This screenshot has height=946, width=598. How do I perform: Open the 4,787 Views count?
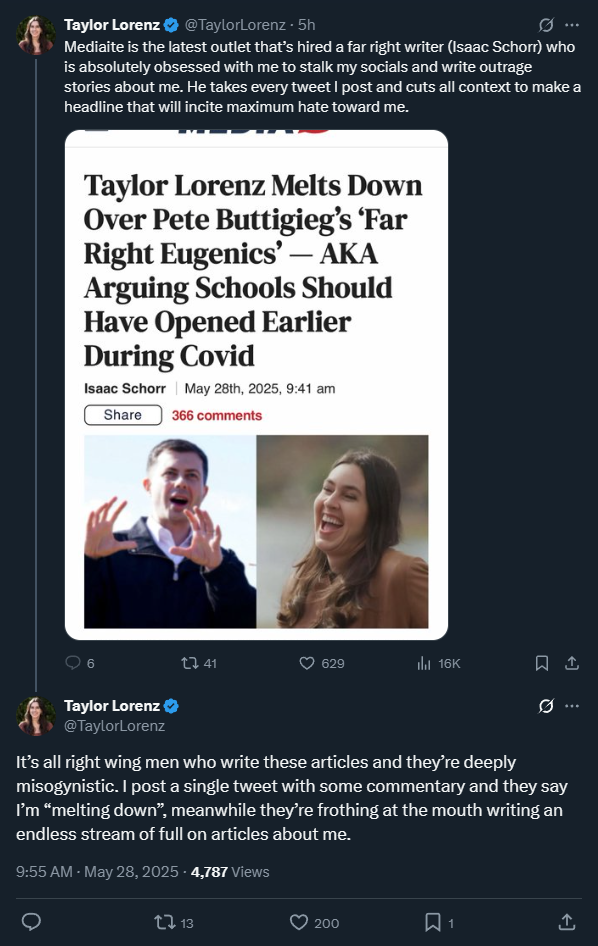coord(230,872)
